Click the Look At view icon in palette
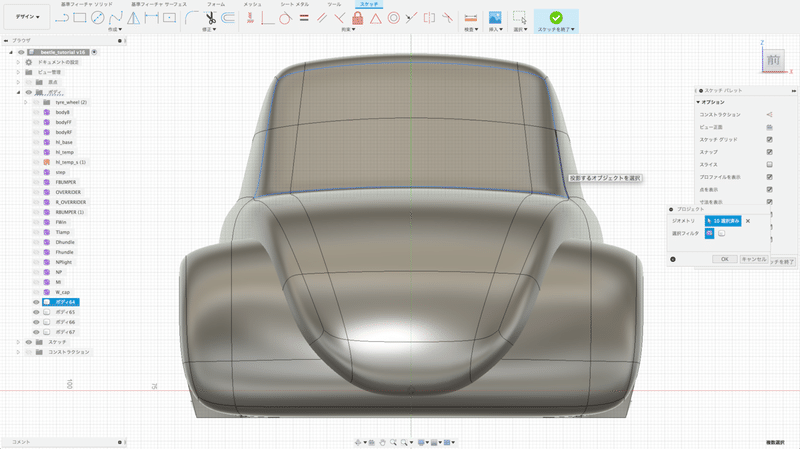The height and width of the screenshot is (449, 800). 769,127
